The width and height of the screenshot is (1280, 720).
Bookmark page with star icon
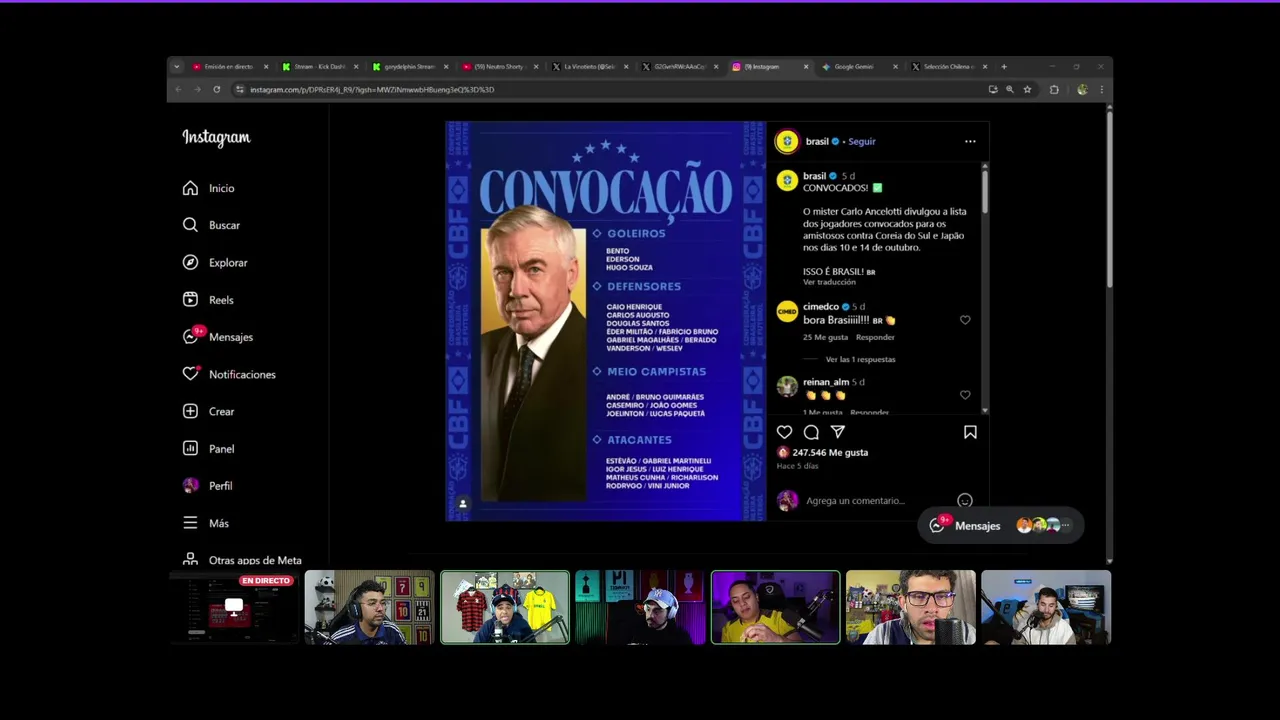(x=1027, y=90)
